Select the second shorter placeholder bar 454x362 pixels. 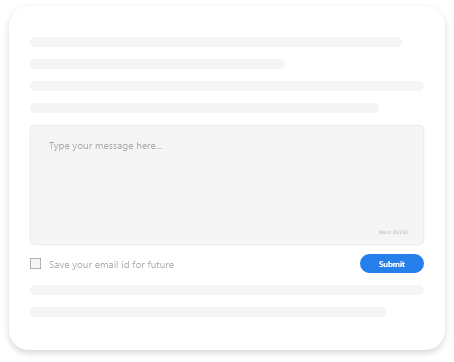[x=157, y=64]
